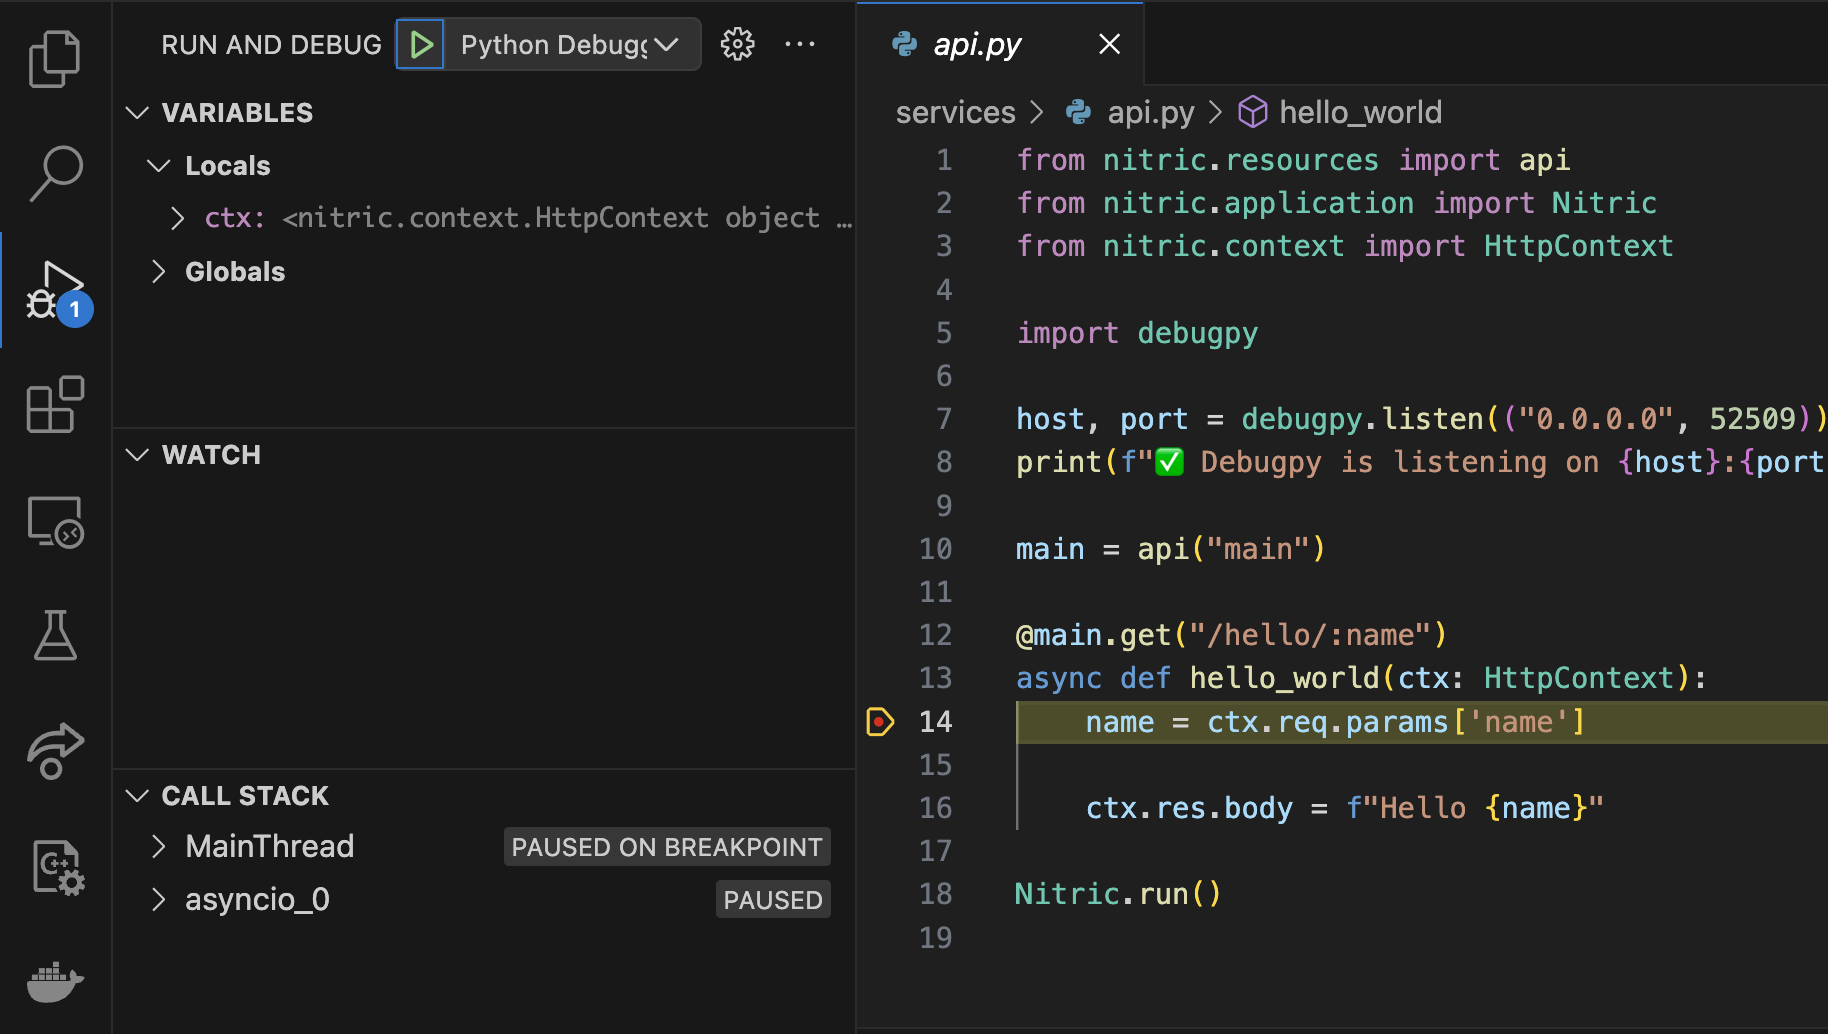1828x1034 pixels.
Task: Click line number 18 in the gutter
Action: (x=935, y=894)
